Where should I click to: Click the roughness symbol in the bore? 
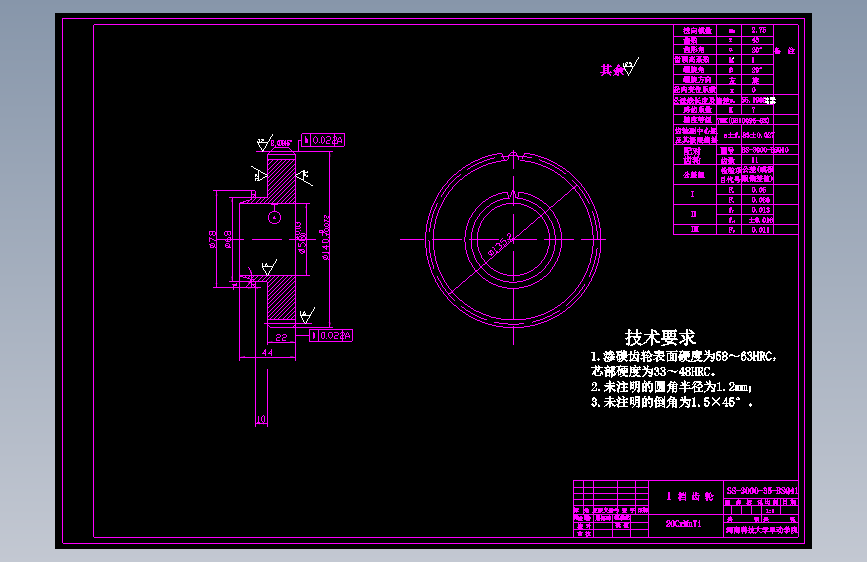(x=269, y=267)
